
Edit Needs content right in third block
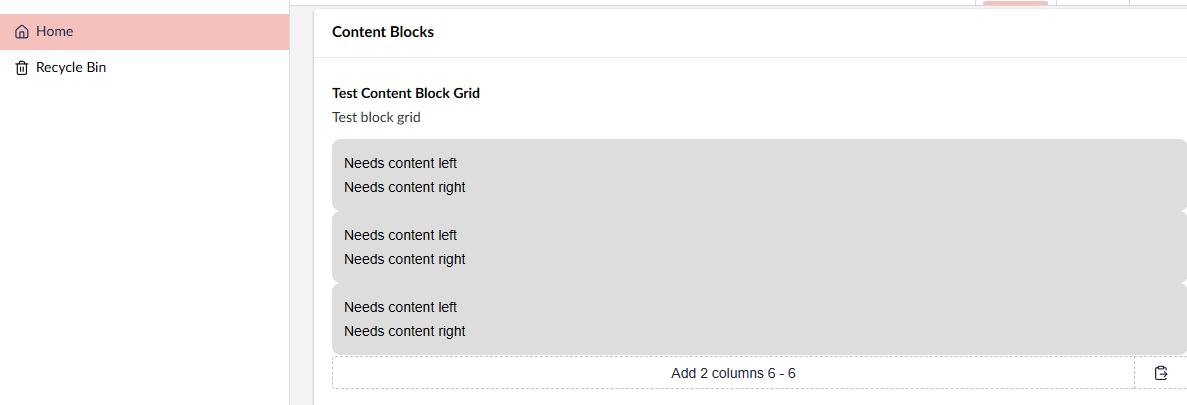click(404, 331)
